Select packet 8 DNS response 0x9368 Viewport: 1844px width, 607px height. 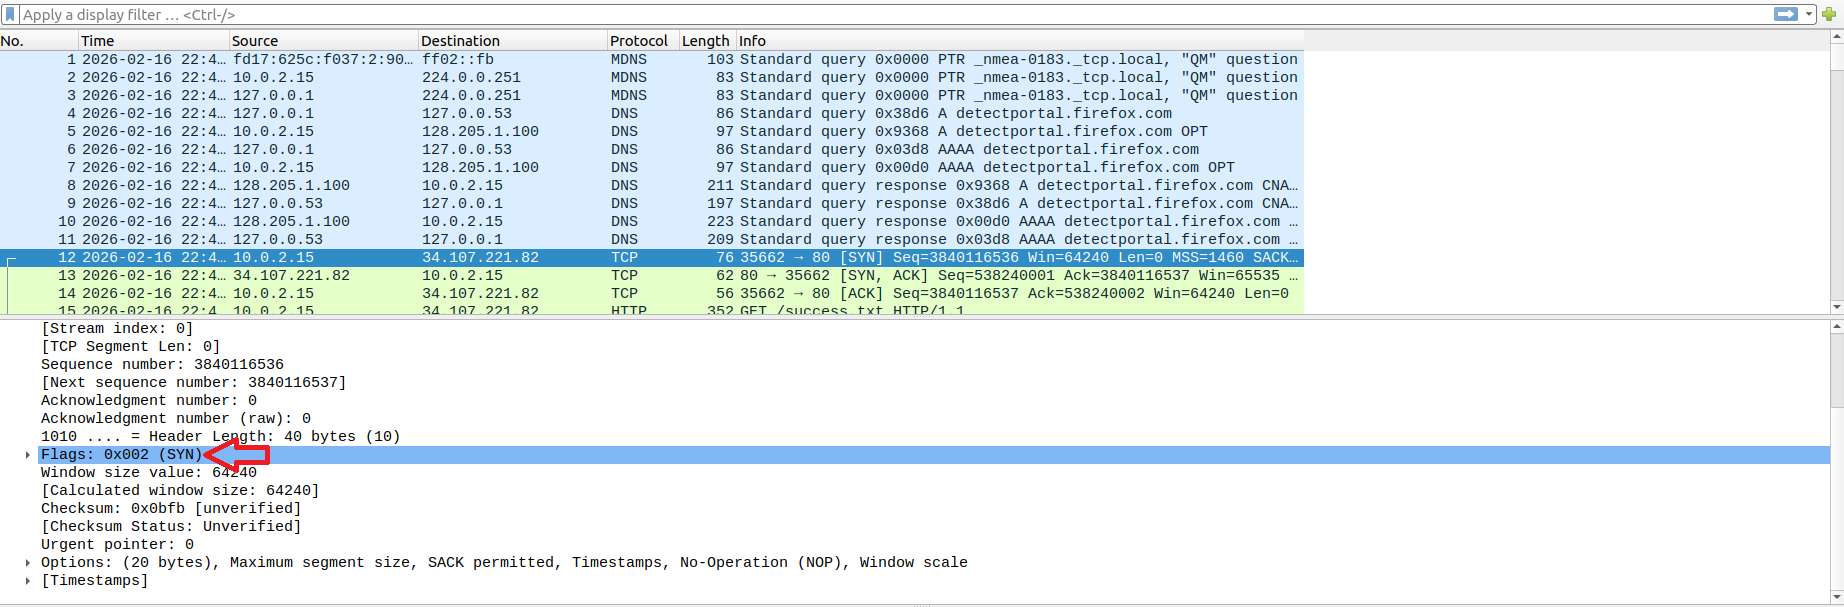point(652,186)
